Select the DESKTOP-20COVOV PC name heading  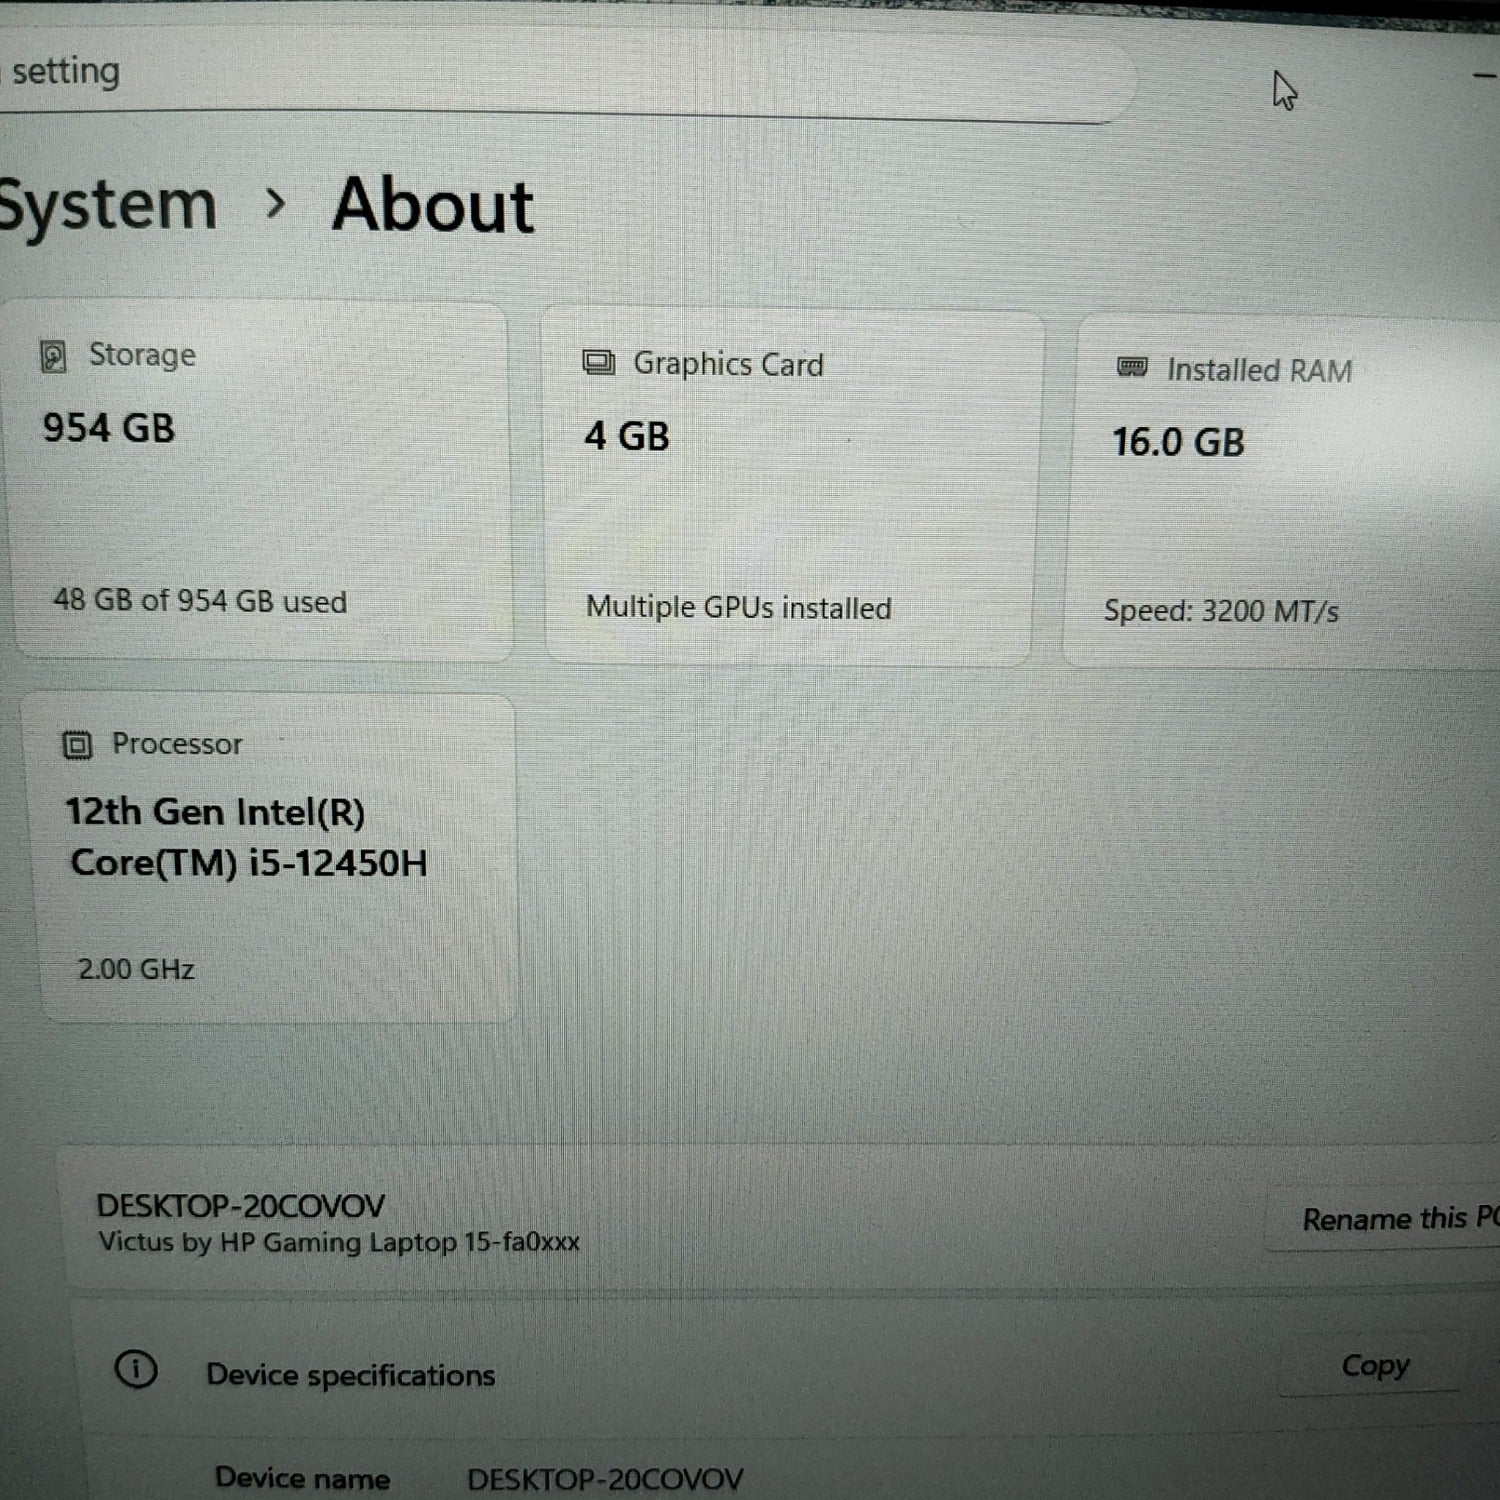click(x=240, y=1206)
